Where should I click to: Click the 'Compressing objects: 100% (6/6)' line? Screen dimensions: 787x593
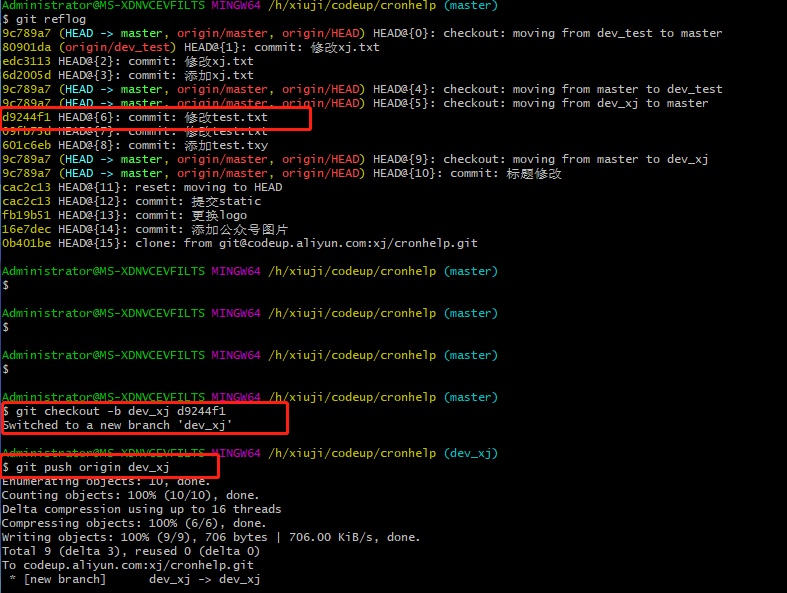click(x=135, y=524)
